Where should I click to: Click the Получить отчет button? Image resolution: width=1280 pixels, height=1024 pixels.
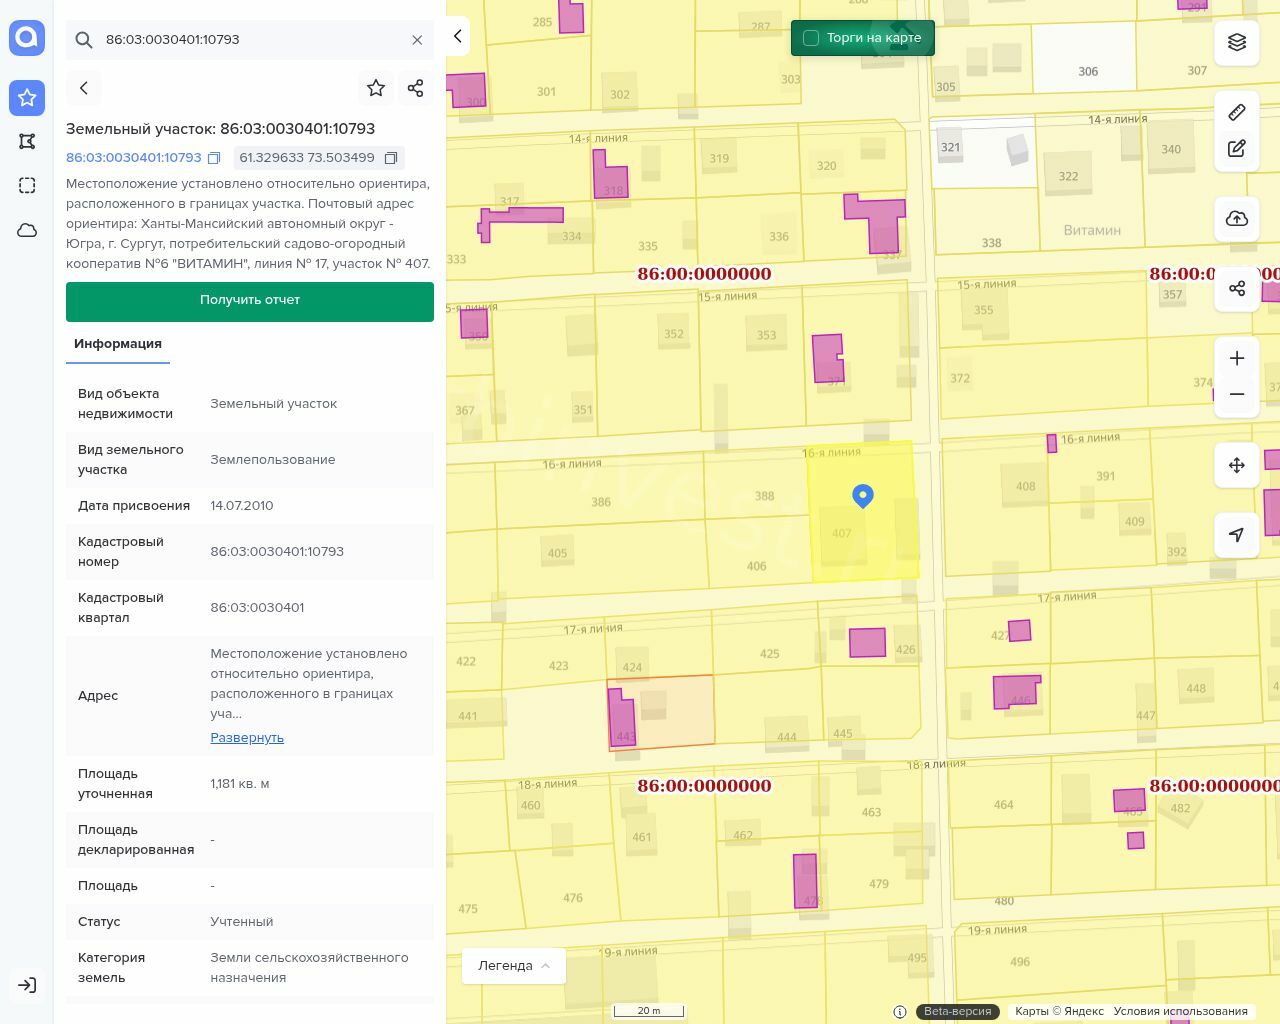click(250, 301)
